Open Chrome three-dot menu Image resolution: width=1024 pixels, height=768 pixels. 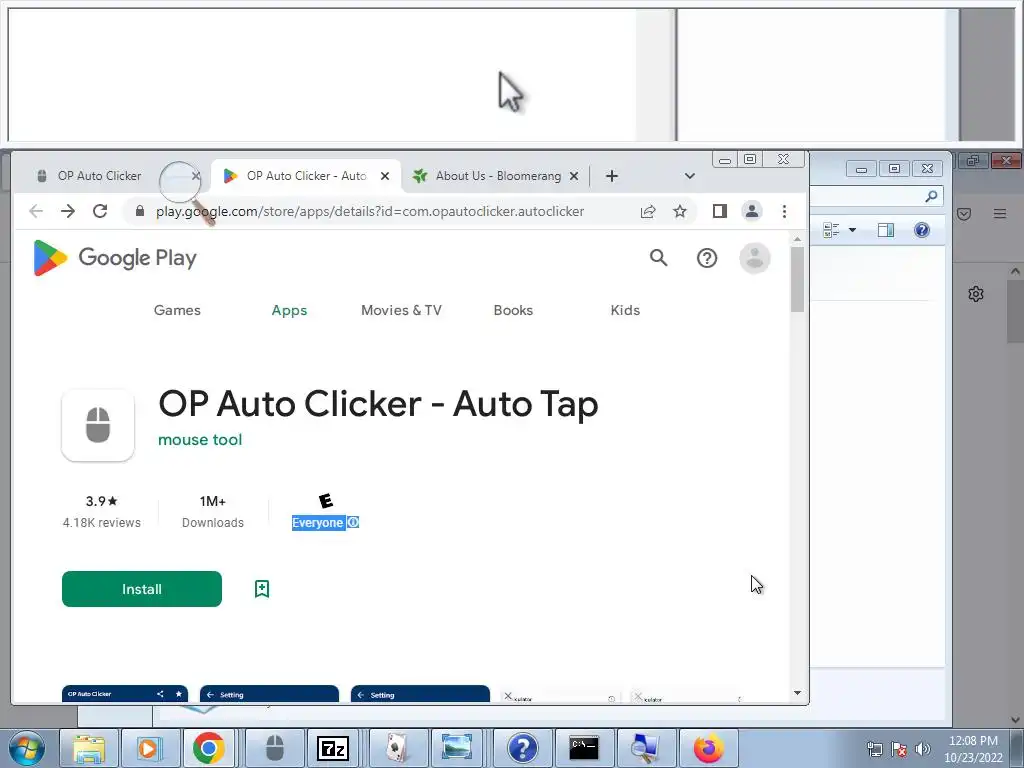(784, 211)
